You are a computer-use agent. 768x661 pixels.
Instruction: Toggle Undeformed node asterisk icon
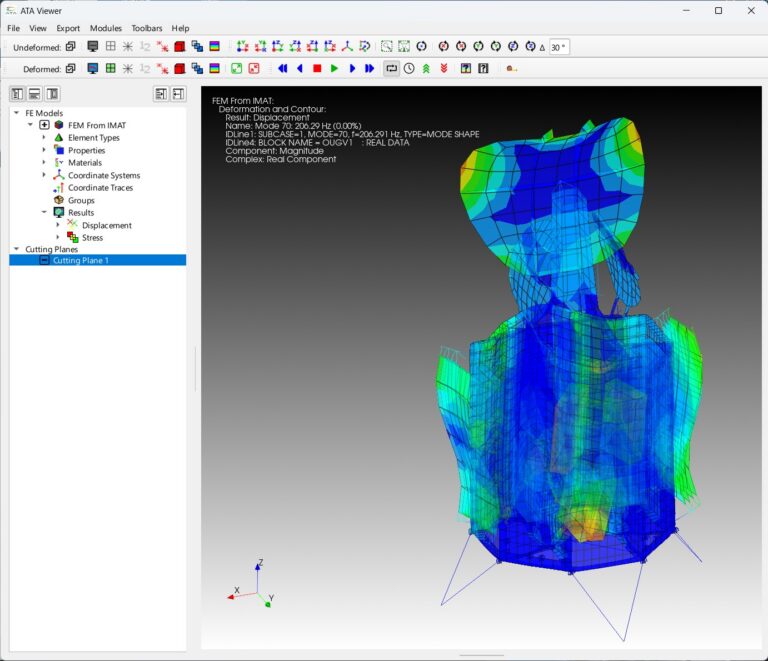pos(128,47)
